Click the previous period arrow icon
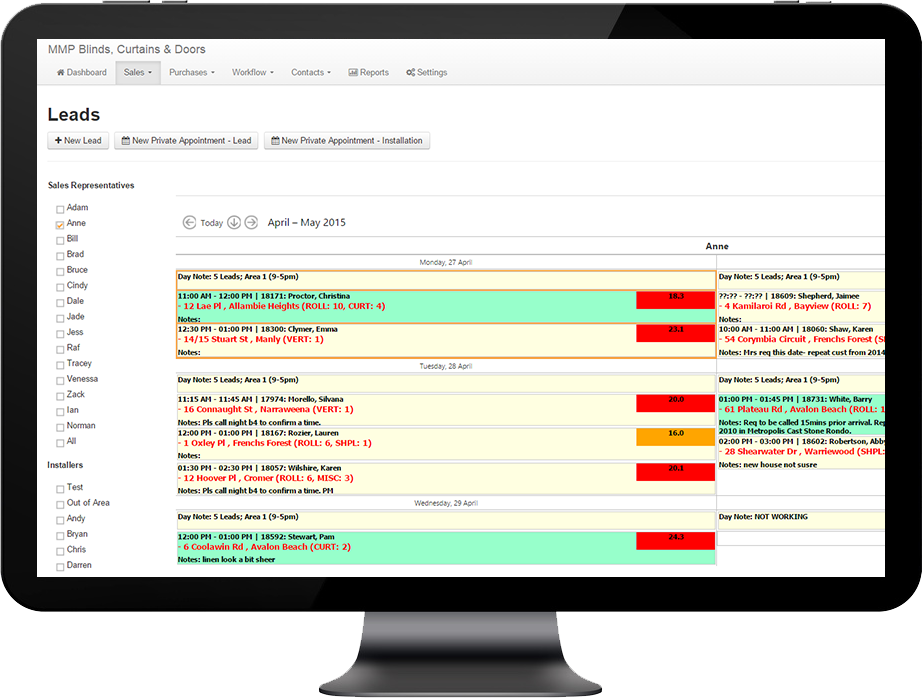The width and height of the screenshot is (922, 698). tap(189, 223)
